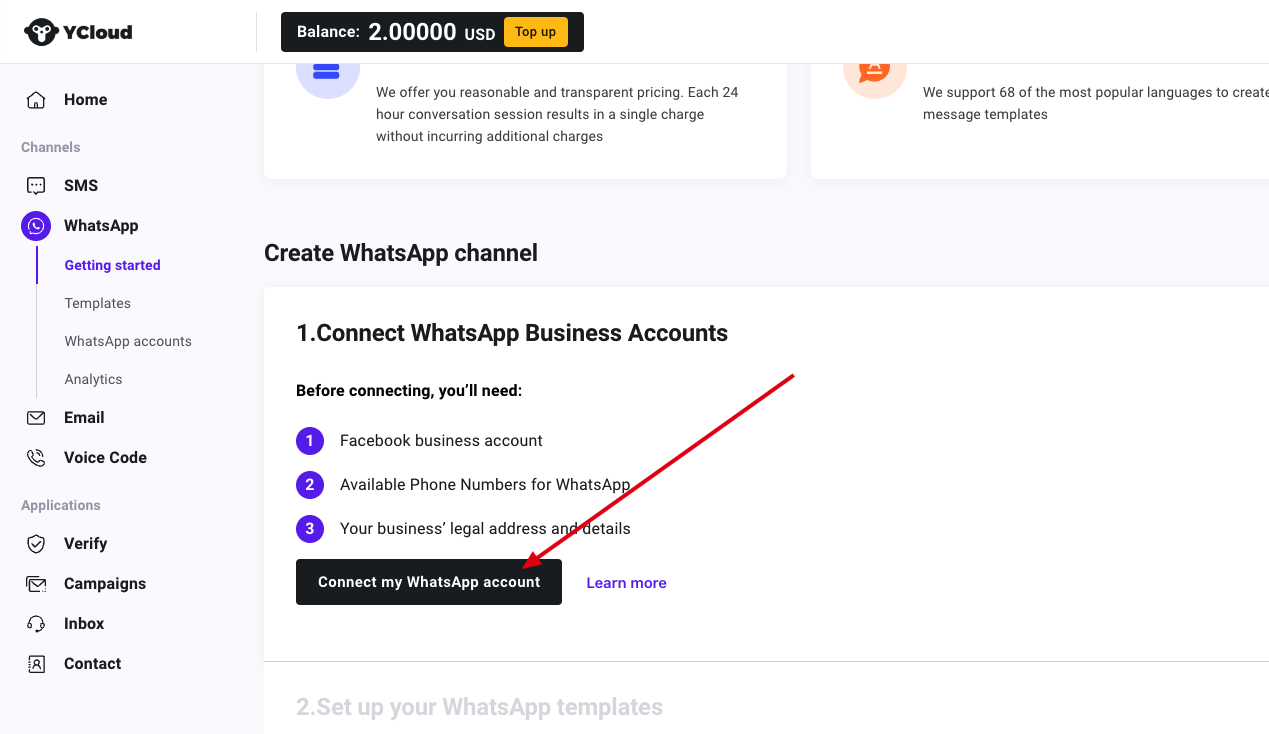Click 'Facebook business account' requirement text
Image resolution: width=1269 pixels, height=734 pixels.
click(x=441, y=441)
